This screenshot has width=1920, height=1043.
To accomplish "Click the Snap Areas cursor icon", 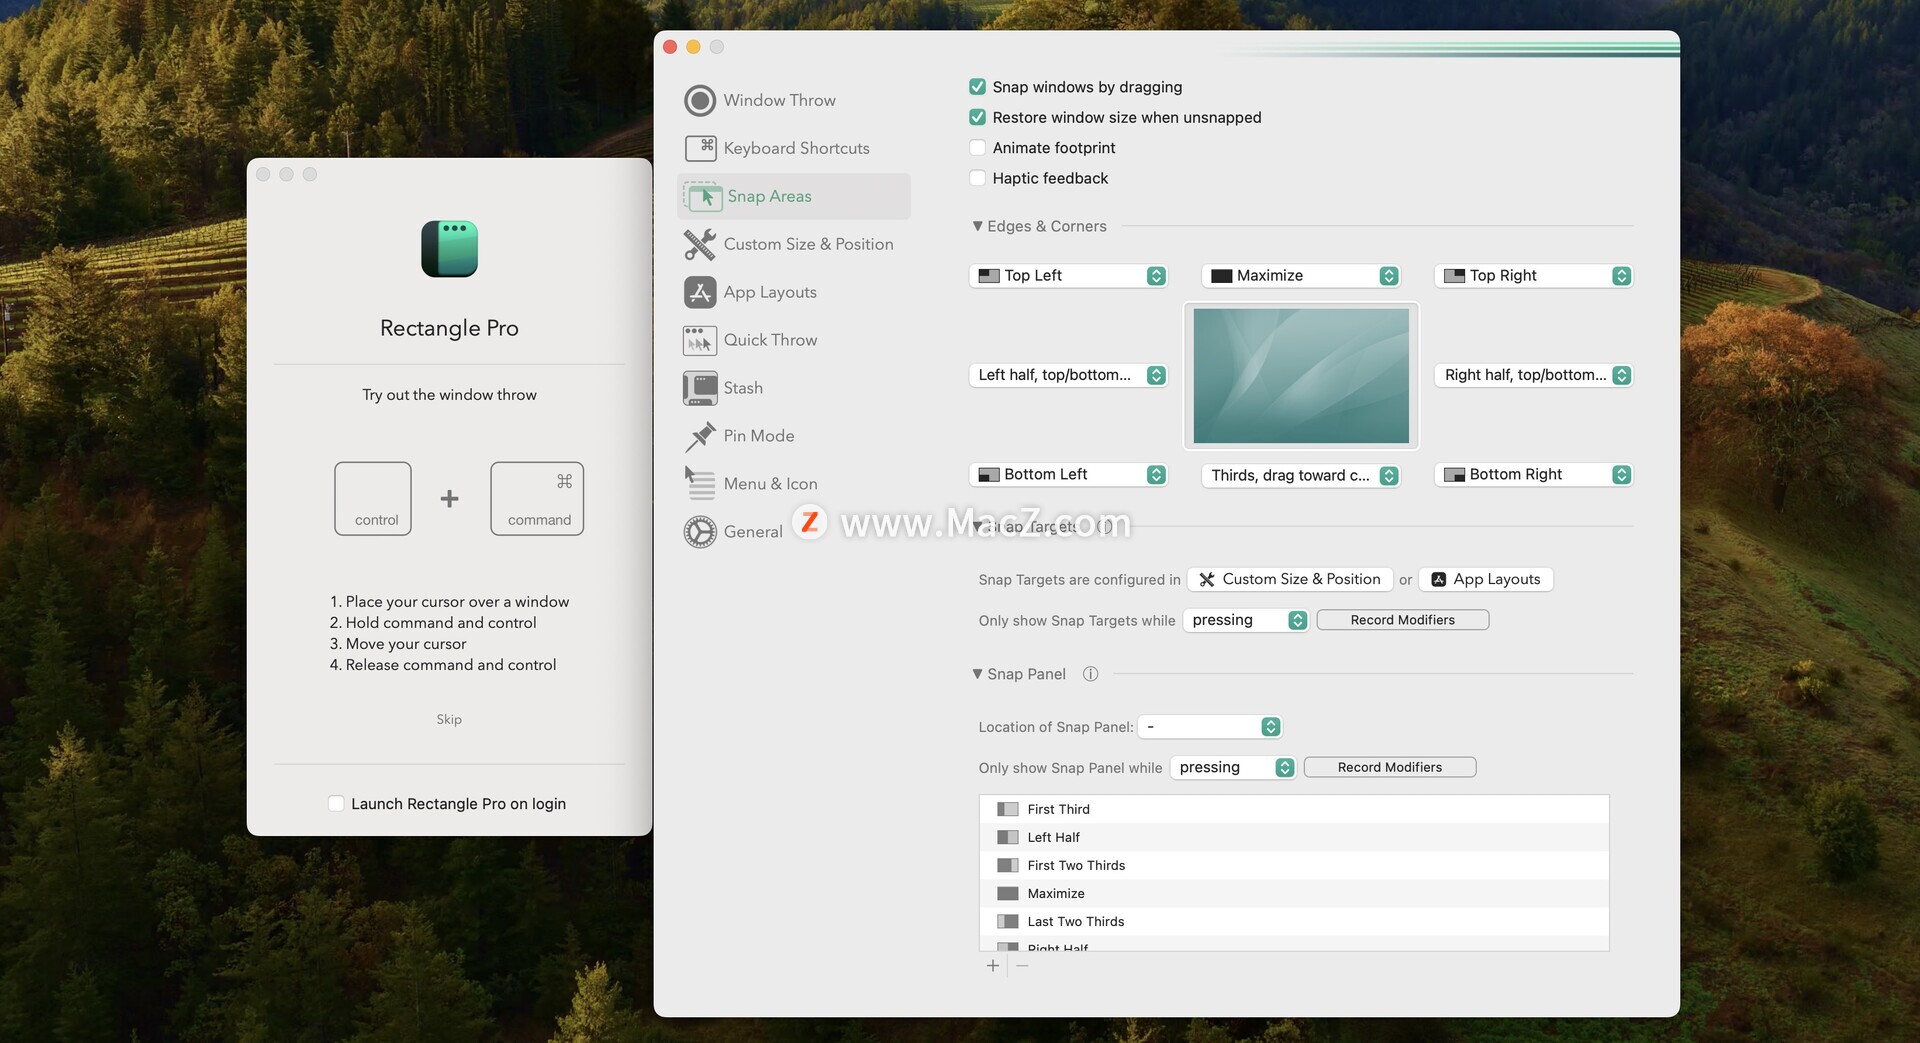I will pyautogui.click(x=703, y=196).
